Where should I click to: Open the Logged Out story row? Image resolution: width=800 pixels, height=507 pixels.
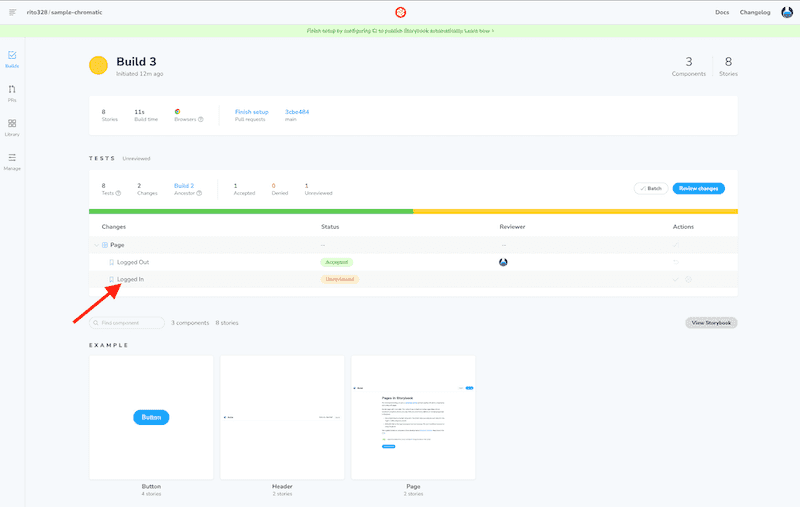[133, 262]
